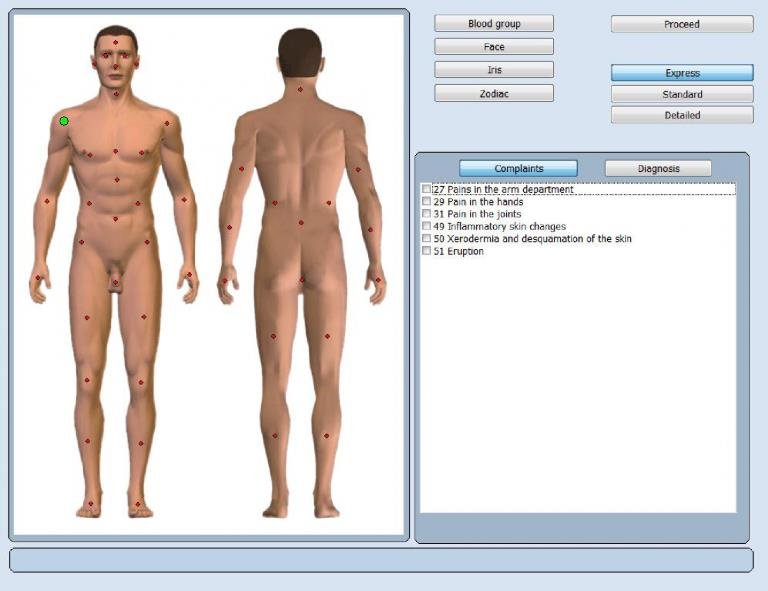Image resolution: width=768 pixels, height=591 pixels.
Task: Open the Blood group option
Action: point(494,24)
